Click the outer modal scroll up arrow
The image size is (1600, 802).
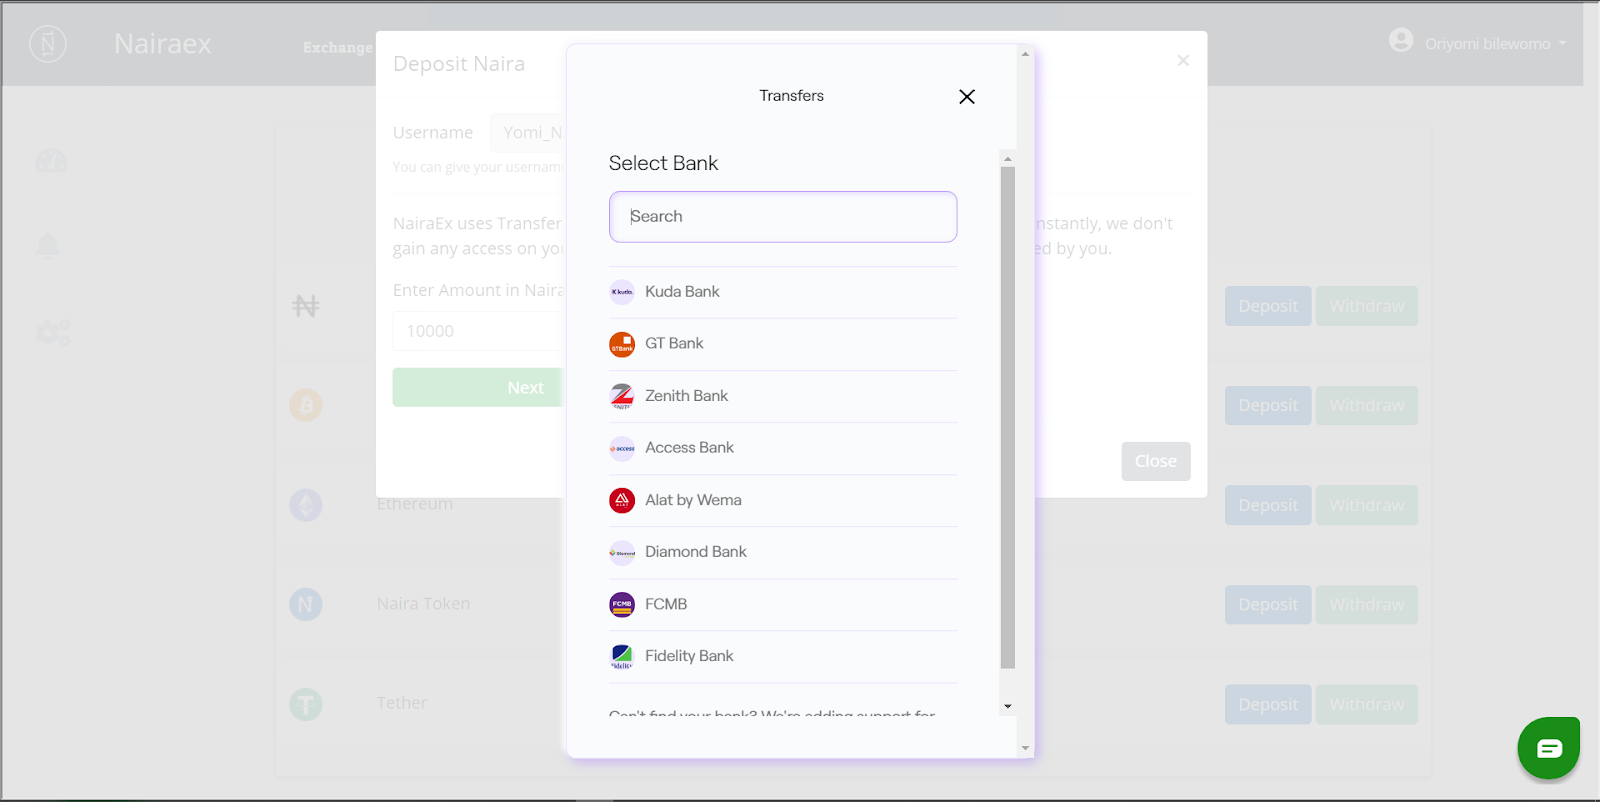click(x=1025, y=54)
